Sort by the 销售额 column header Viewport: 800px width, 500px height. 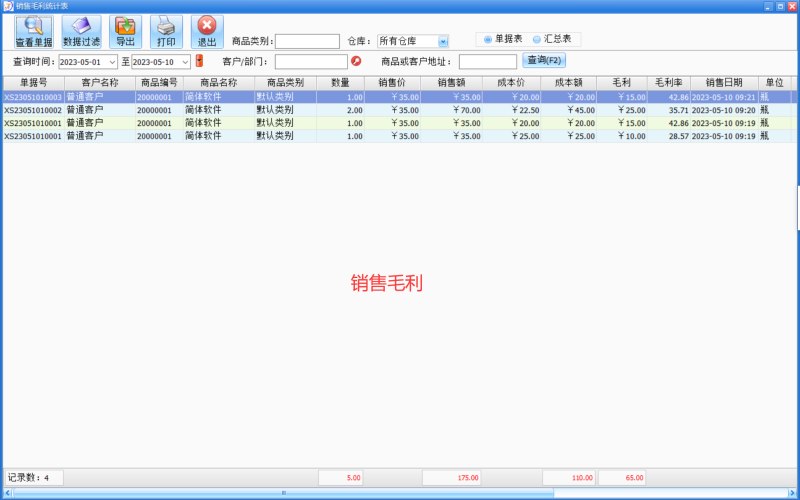coord(452,83)
